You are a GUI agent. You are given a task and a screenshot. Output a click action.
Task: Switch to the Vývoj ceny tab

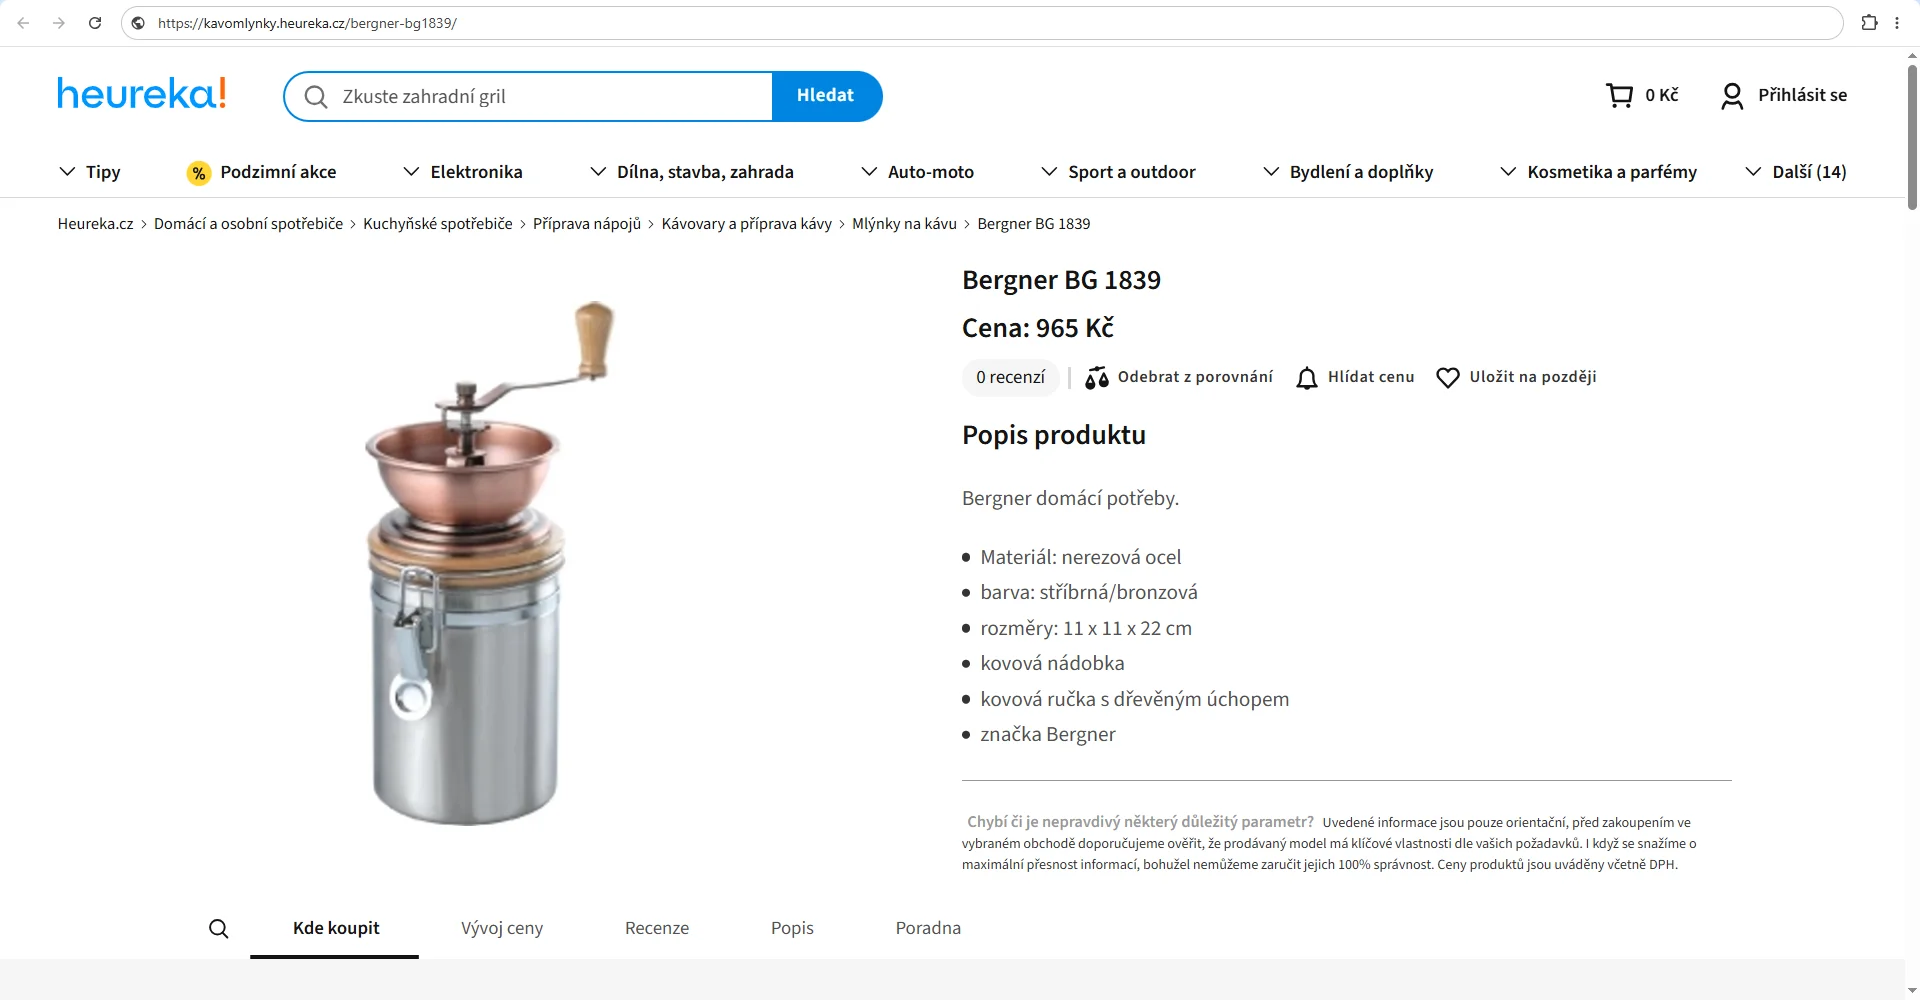[502, 928]
